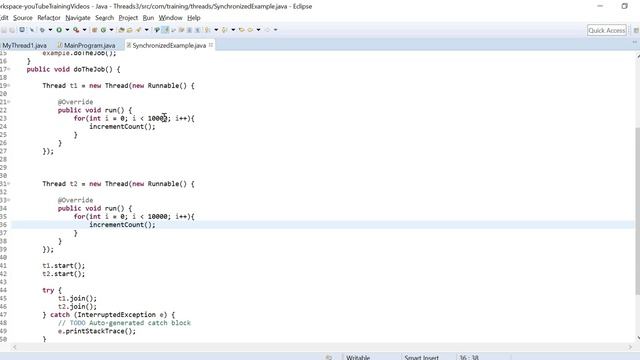Click the Open Type toolbar icon

coord(121,30)
